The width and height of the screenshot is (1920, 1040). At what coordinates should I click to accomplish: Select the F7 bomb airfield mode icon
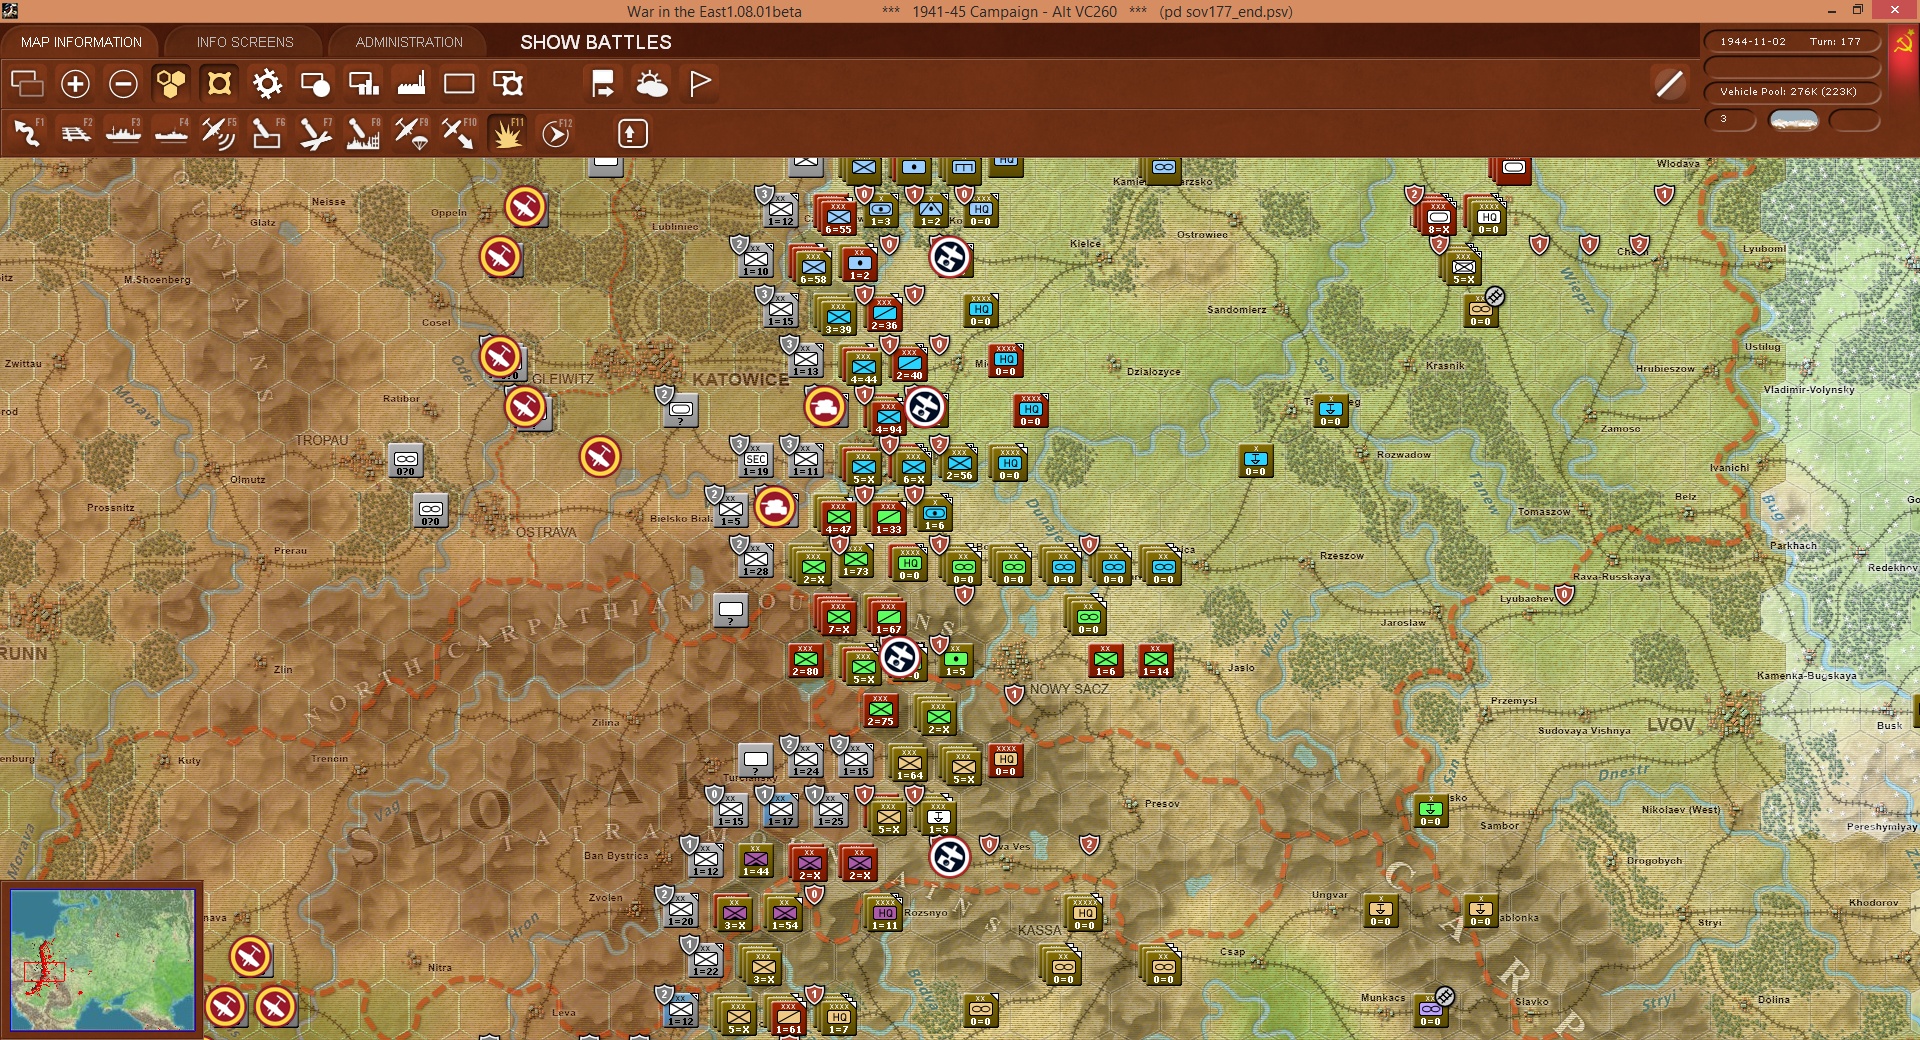pos(315,133)
